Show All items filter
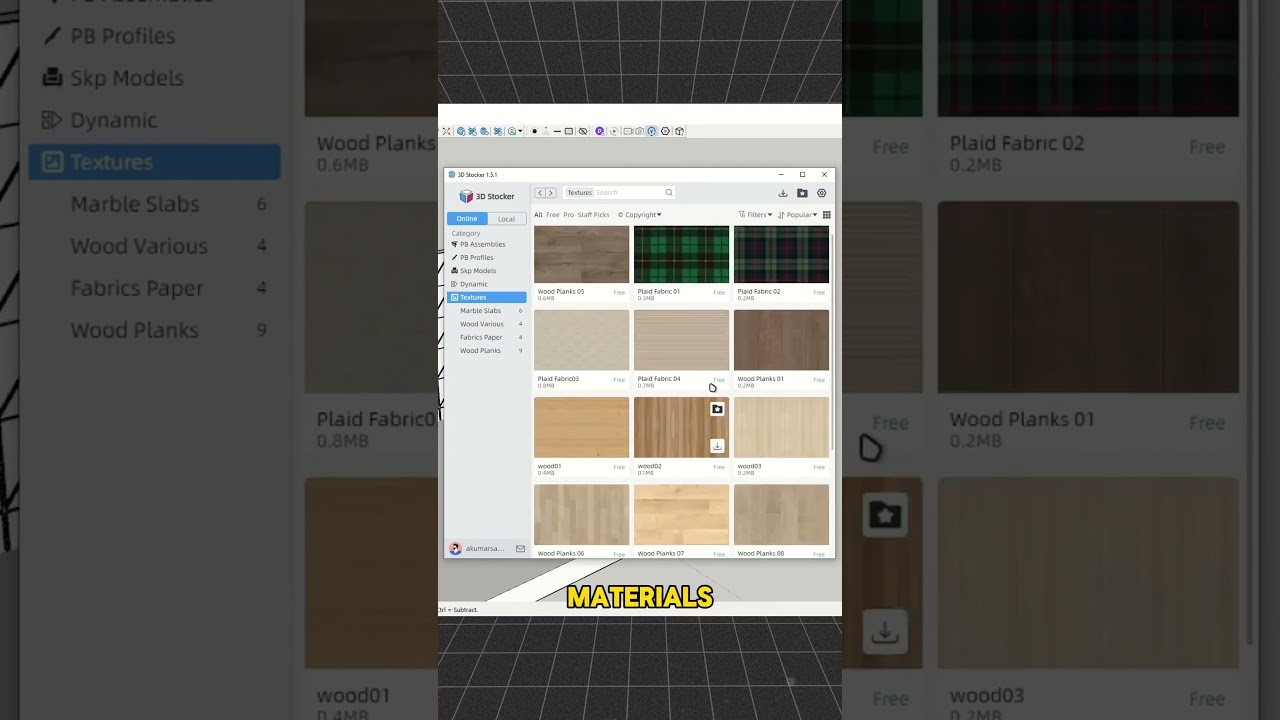Screen dimensions: 1280x720 click(538, 215)
